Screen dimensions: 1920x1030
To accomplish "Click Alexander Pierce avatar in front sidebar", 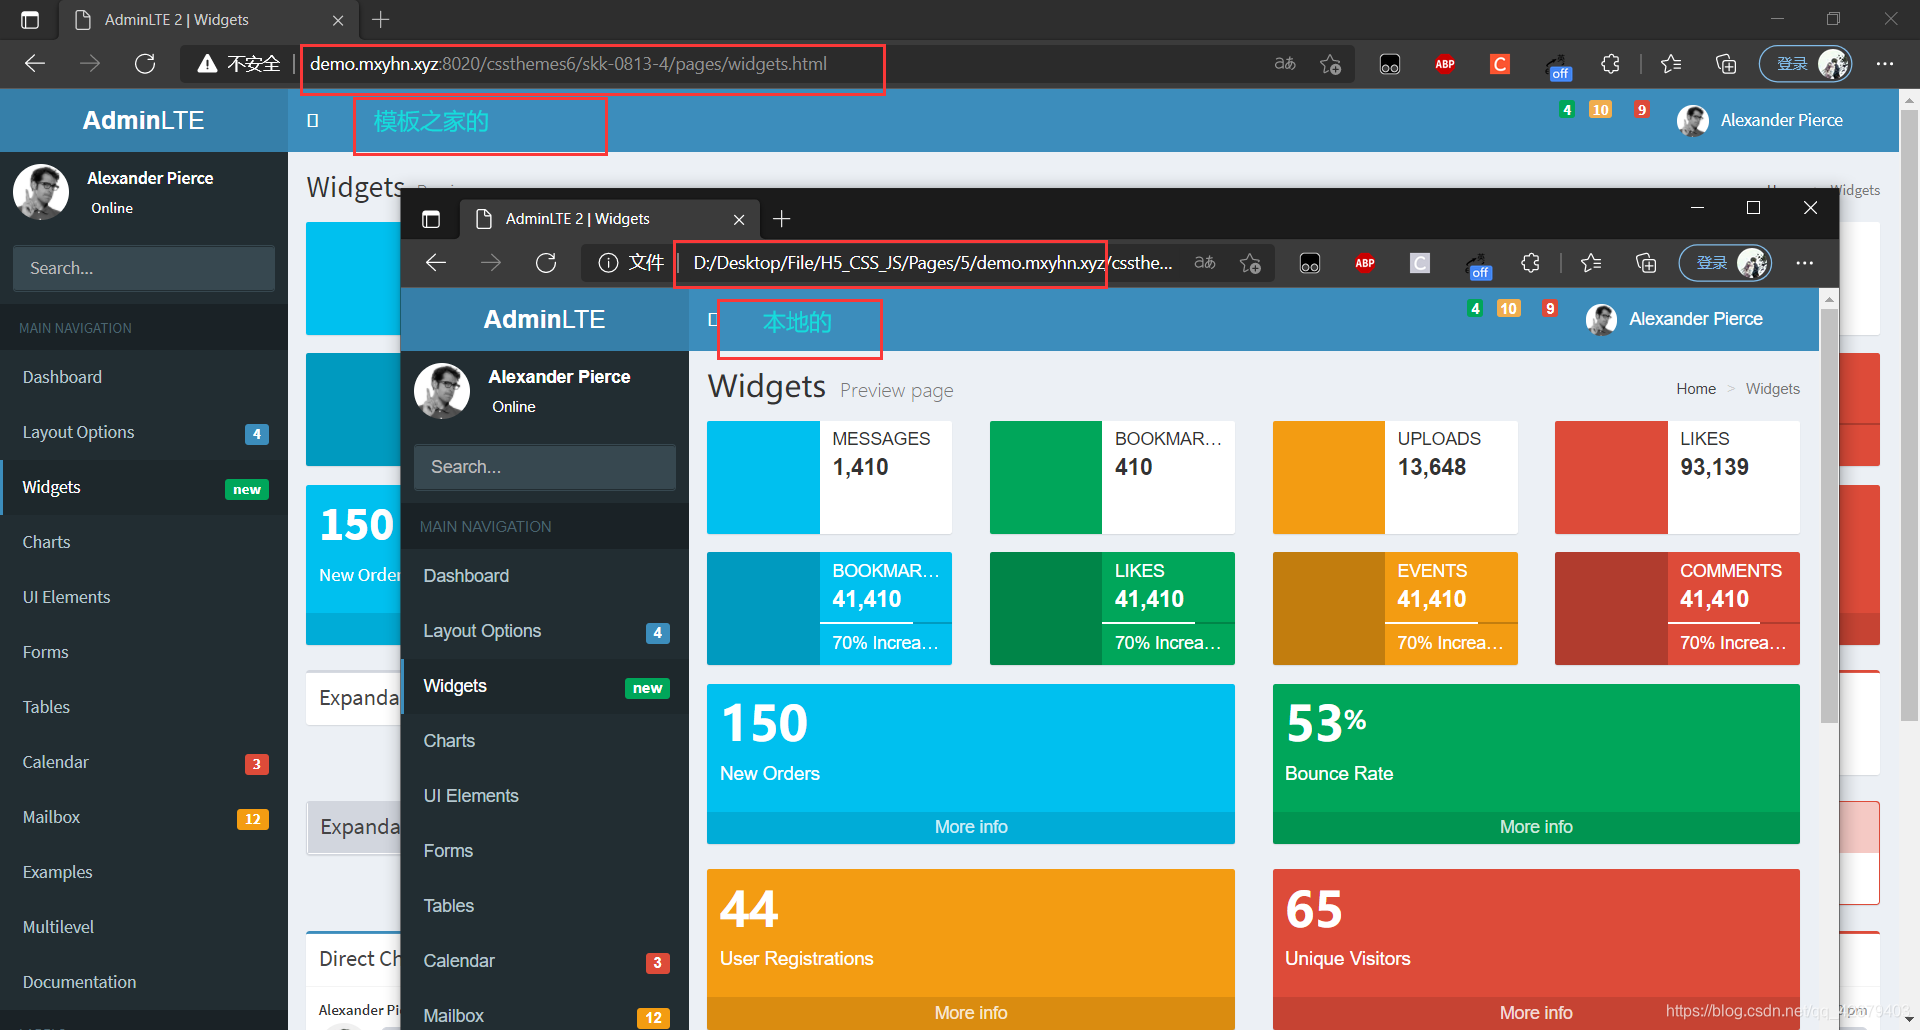I will 442,390.
